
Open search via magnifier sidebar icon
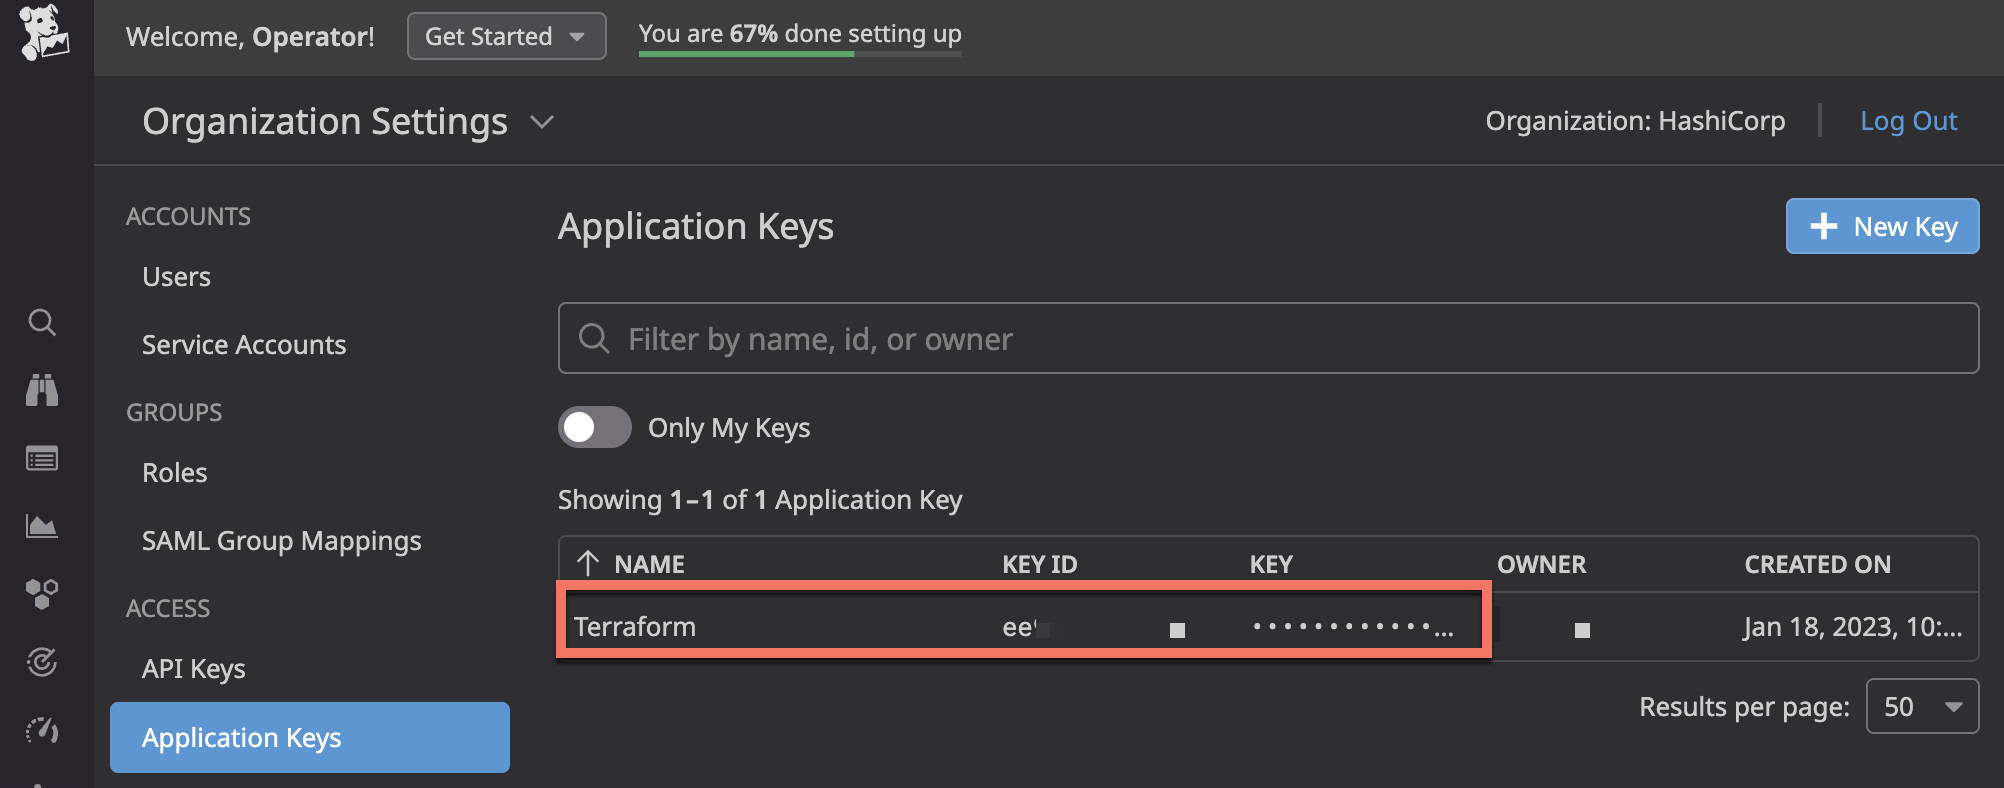[42, 322]
